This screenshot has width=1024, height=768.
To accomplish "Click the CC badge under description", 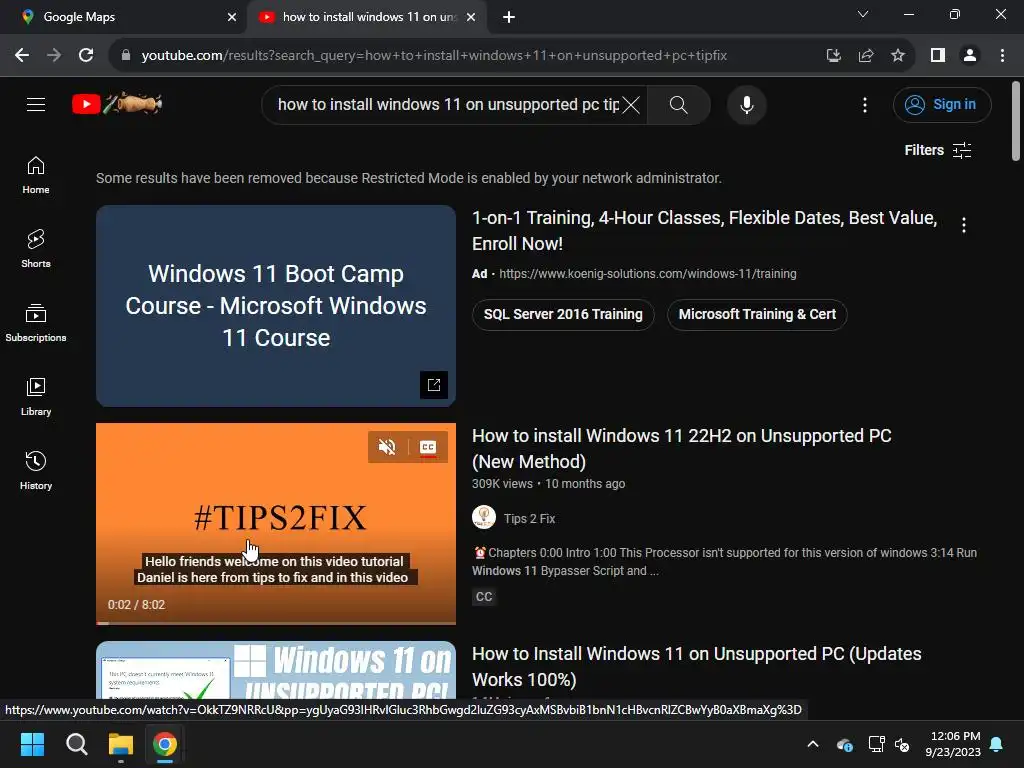I will tap(484, 597).
